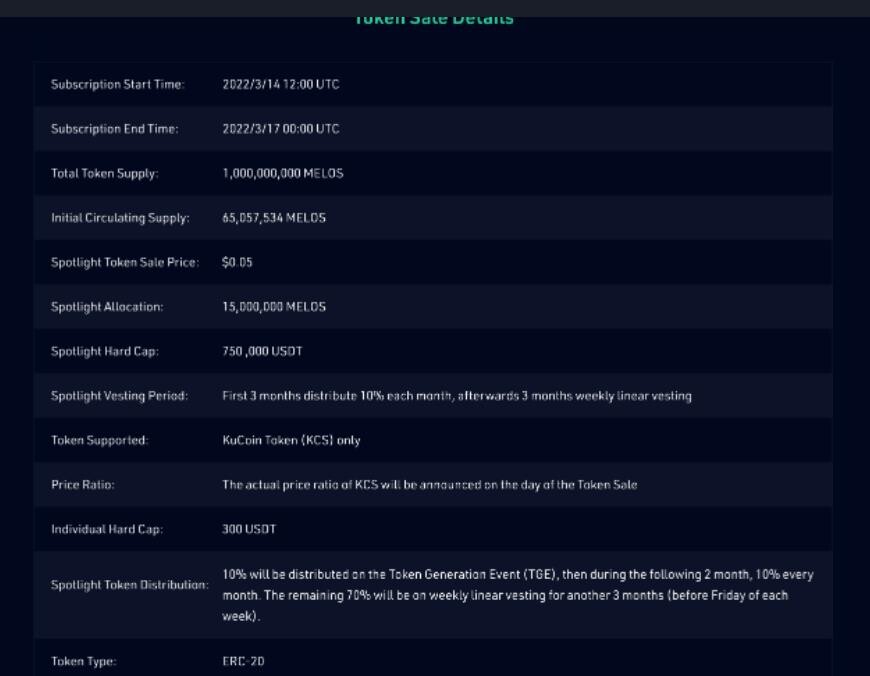Select the value 'ERC-20'
This screenshot has width=870, height=676.
click(x=243, y=661)
